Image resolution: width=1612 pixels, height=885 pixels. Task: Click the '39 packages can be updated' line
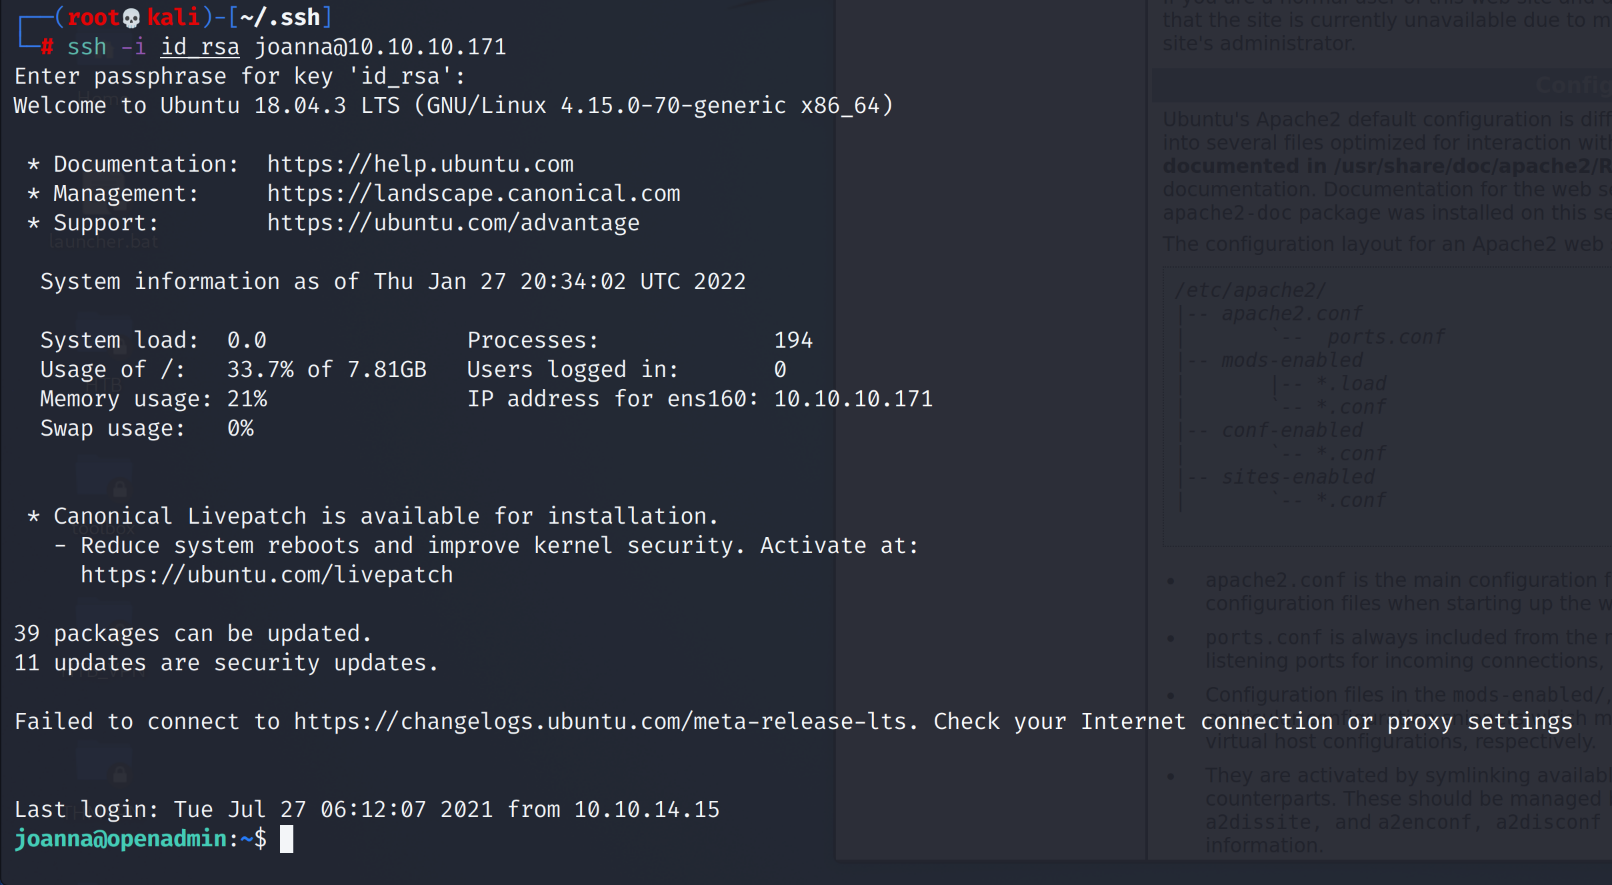[192, 634]
